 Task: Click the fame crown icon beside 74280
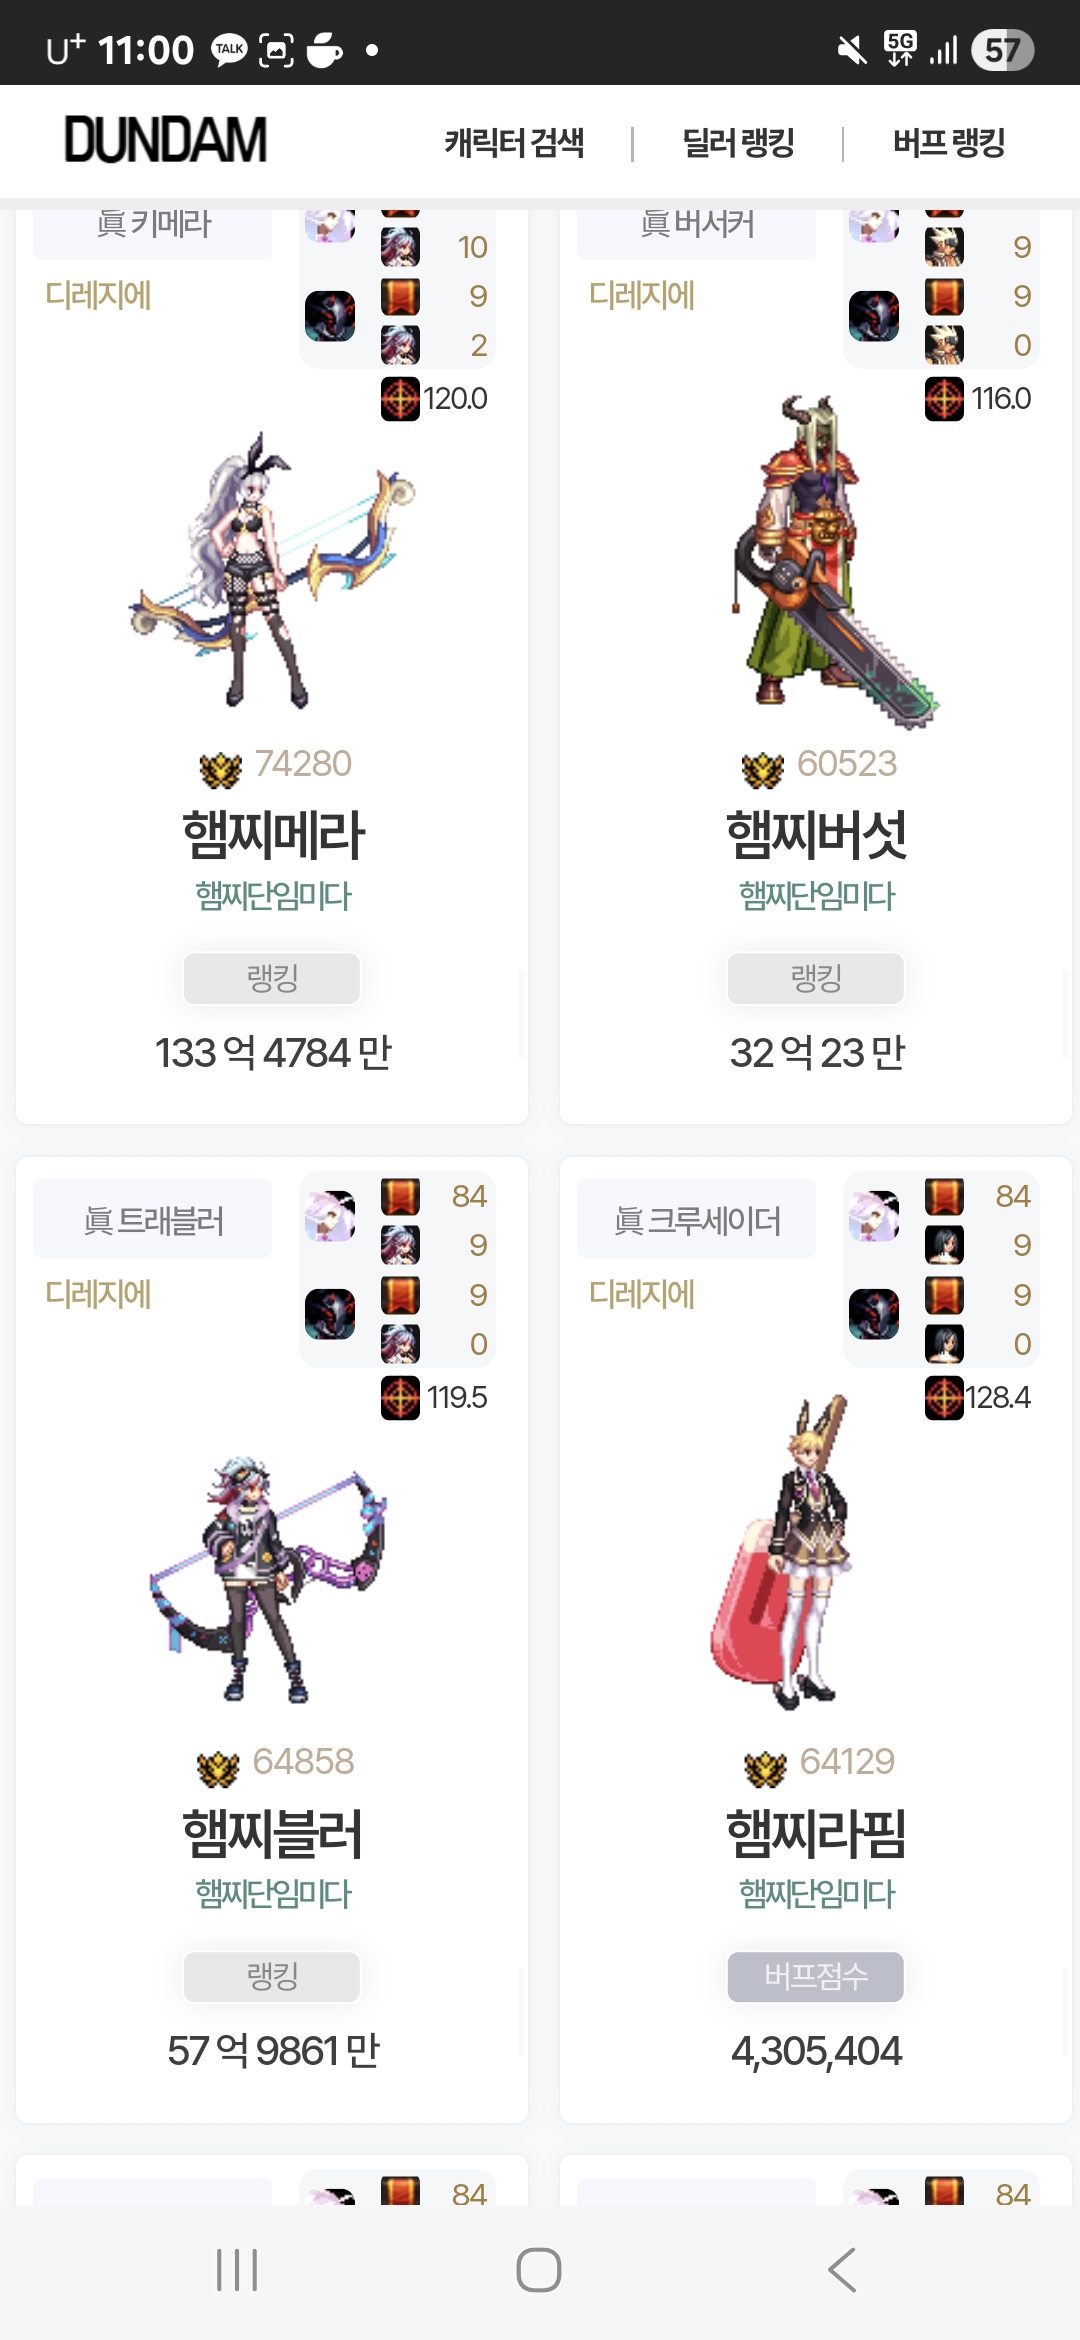(221, 770)
